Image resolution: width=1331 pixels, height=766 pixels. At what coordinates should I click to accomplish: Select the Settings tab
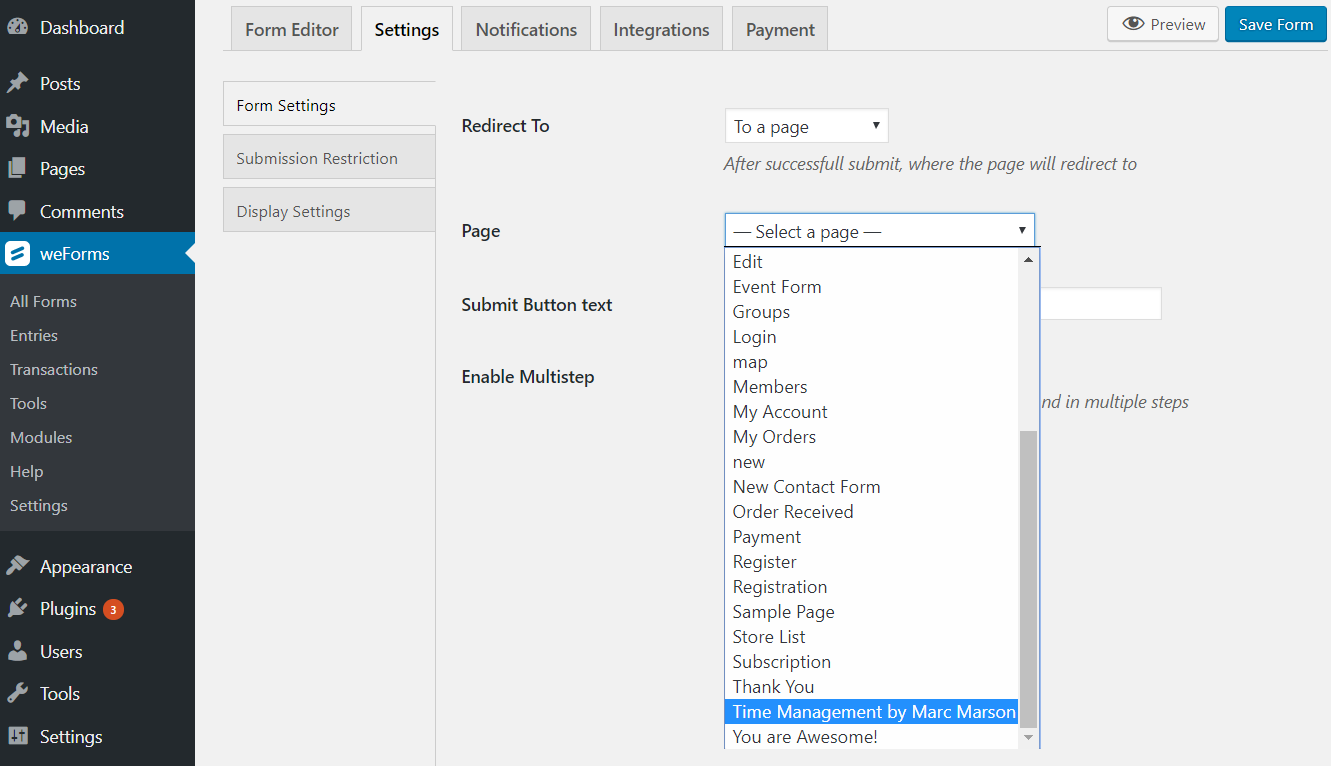pyautogui.click(x=407, y=29)
